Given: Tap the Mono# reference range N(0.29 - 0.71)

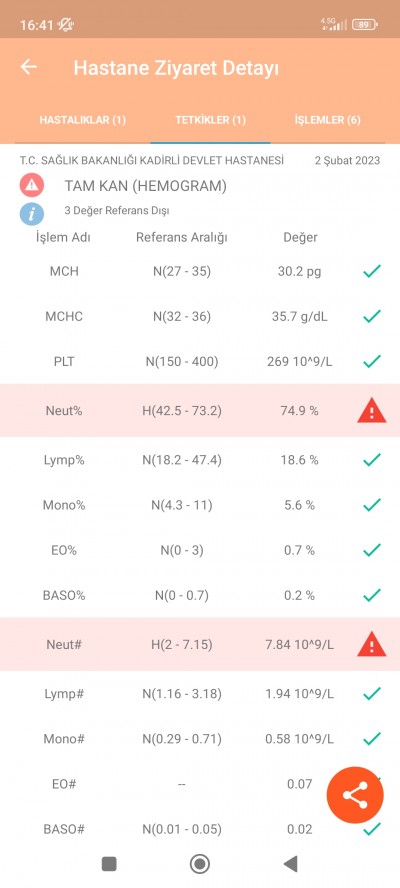Looking at the screenshot, I should pos(182,738).
